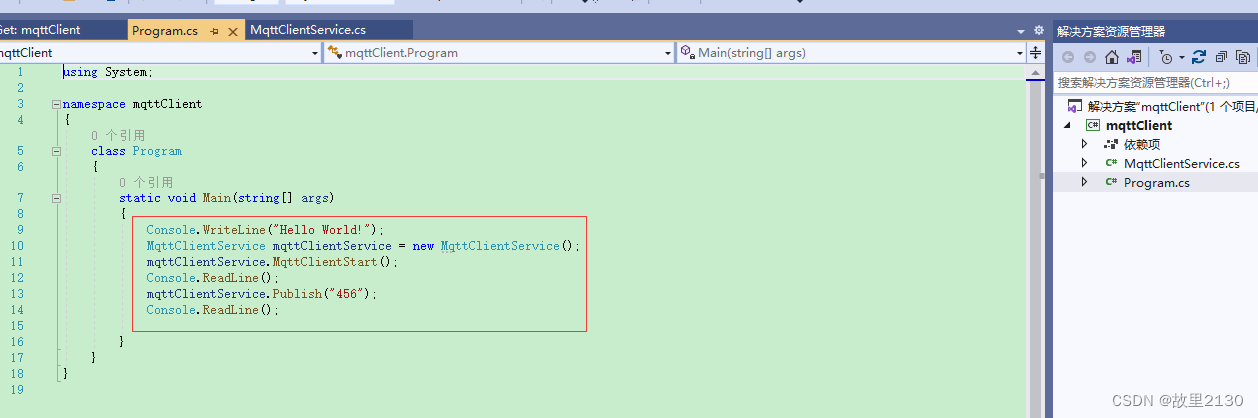Open pending changes filter clock icon
Viewport: 1258px width, 418px height.
pos(1165,57)
